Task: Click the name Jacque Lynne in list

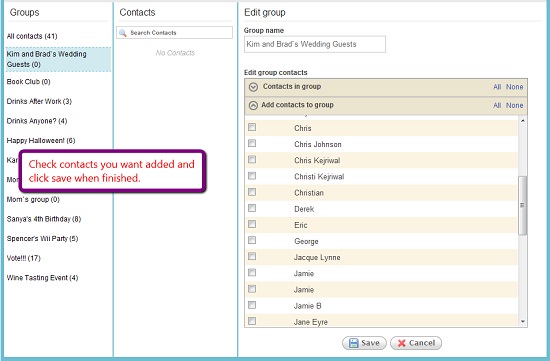Action: pyautogui.click(x=317, y=258)
